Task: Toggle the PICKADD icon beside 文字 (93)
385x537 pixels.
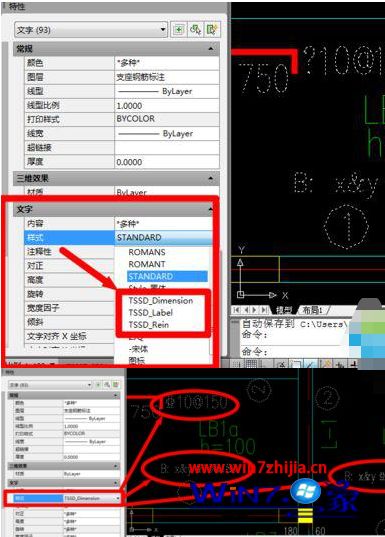Action: (179, 30)
